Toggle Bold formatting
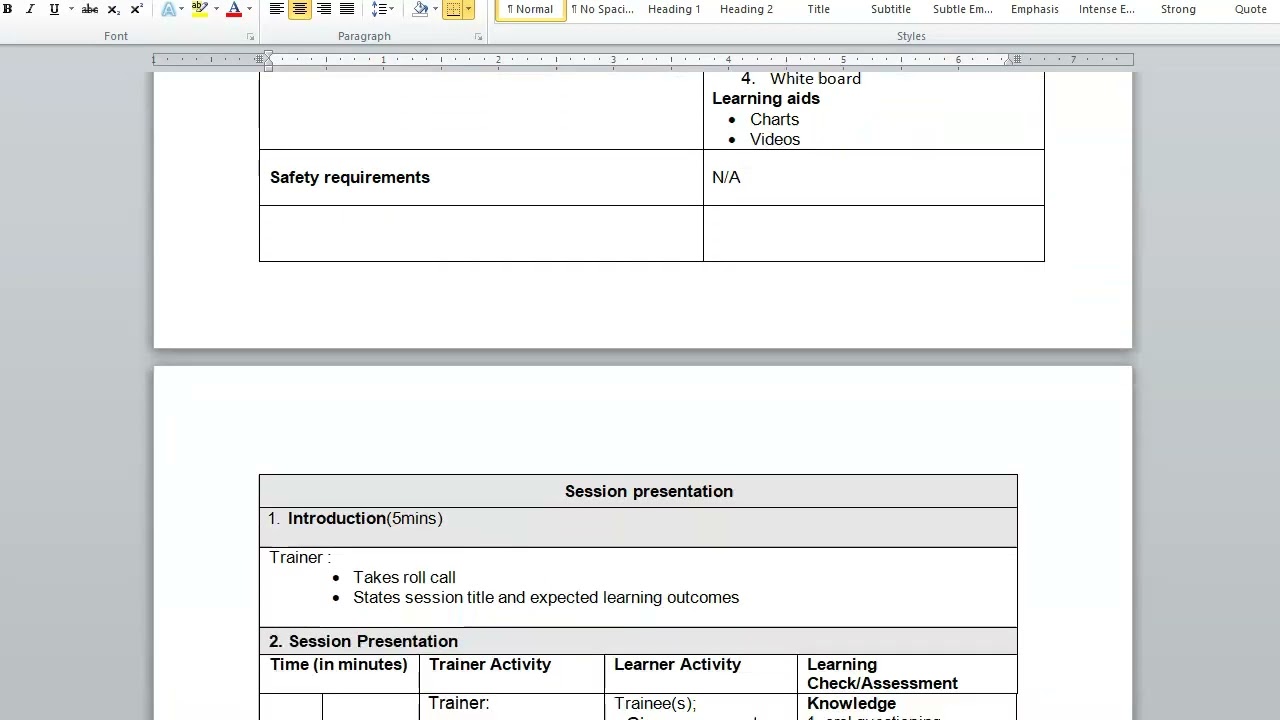Viewport: 1280px width, 720px height. 8,9
